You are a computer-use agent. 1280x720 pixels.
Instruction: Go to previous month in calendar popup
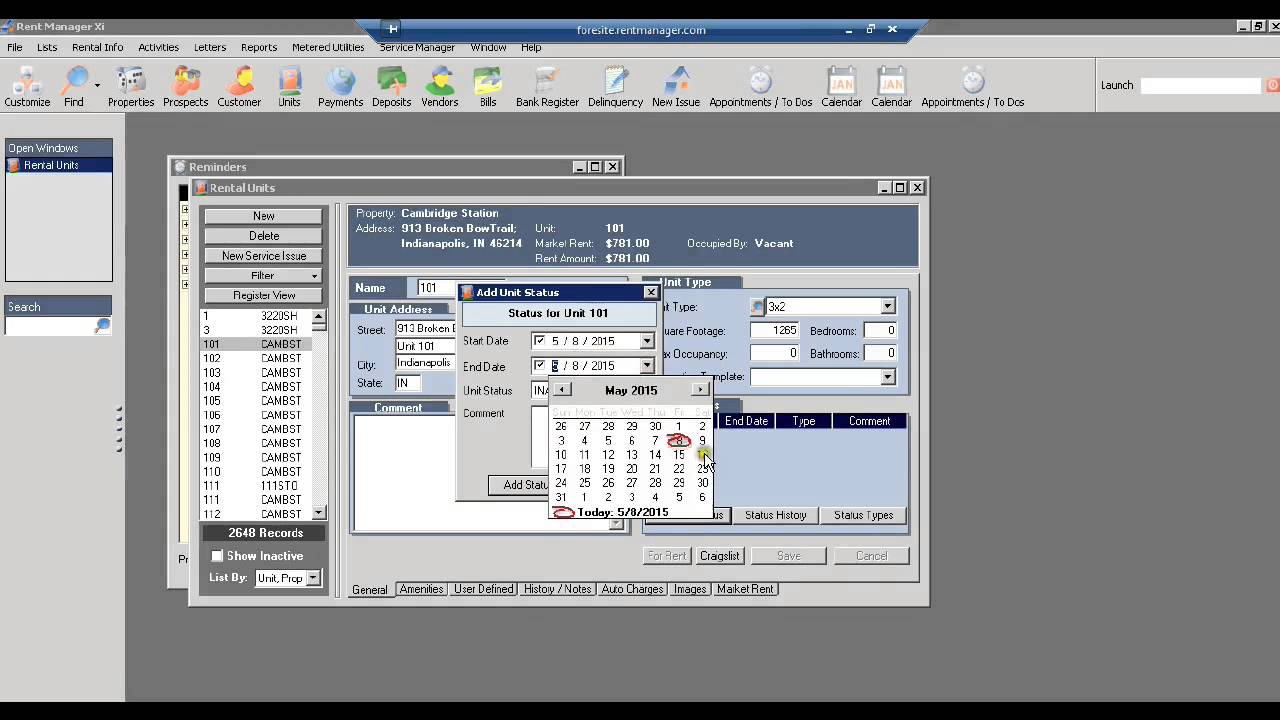coord(562,390)
